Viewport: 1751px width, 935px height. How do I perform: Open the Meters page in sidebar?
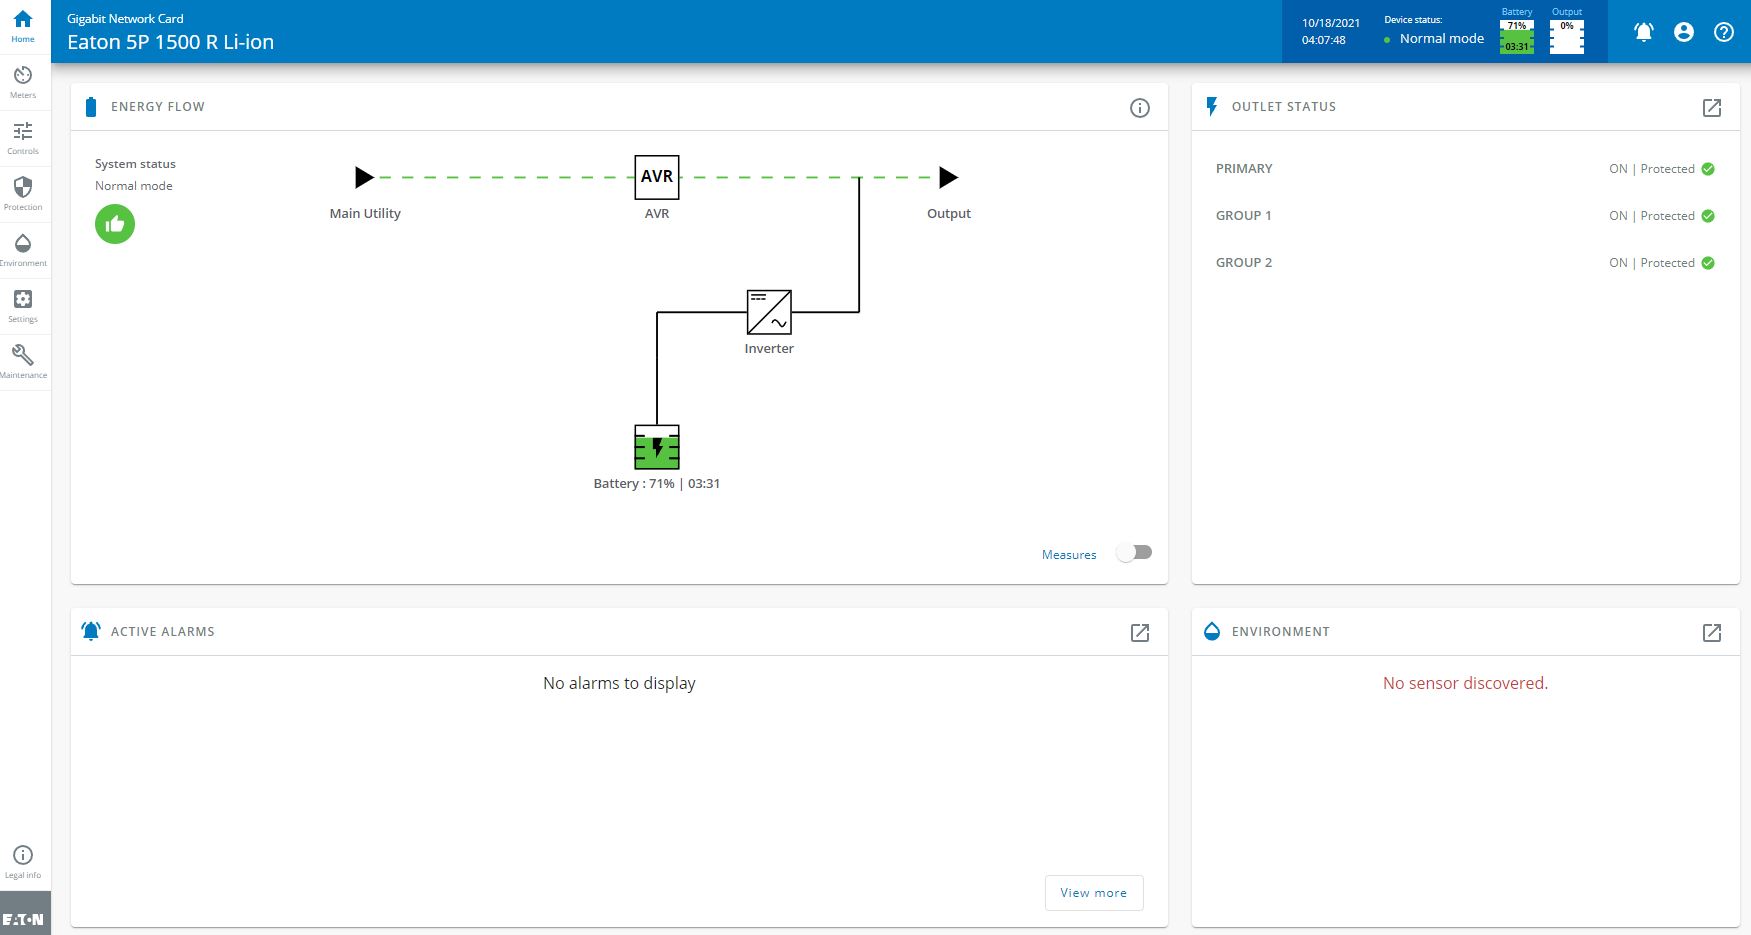pos(23,82)
